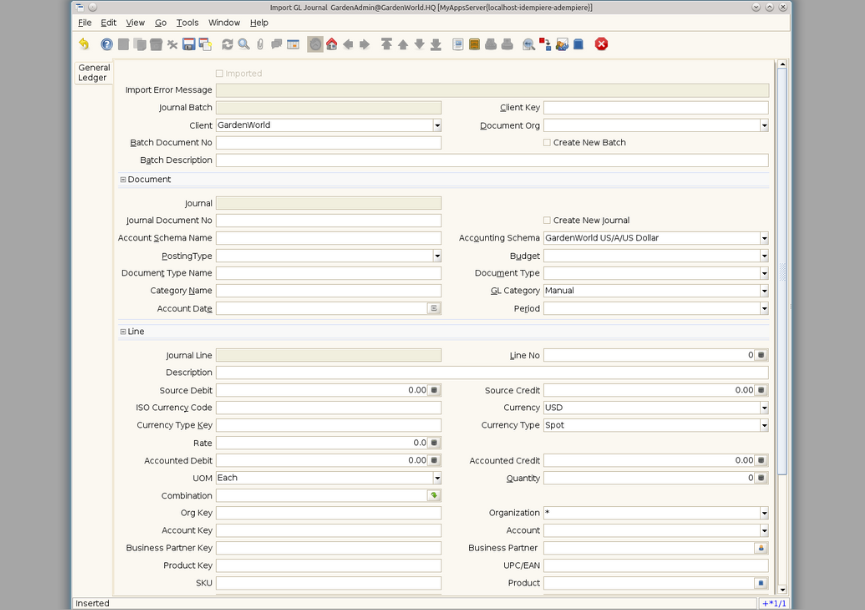Open the Currency dropdown showing USD
Screen dimensions: 865x610
[764, 408]
